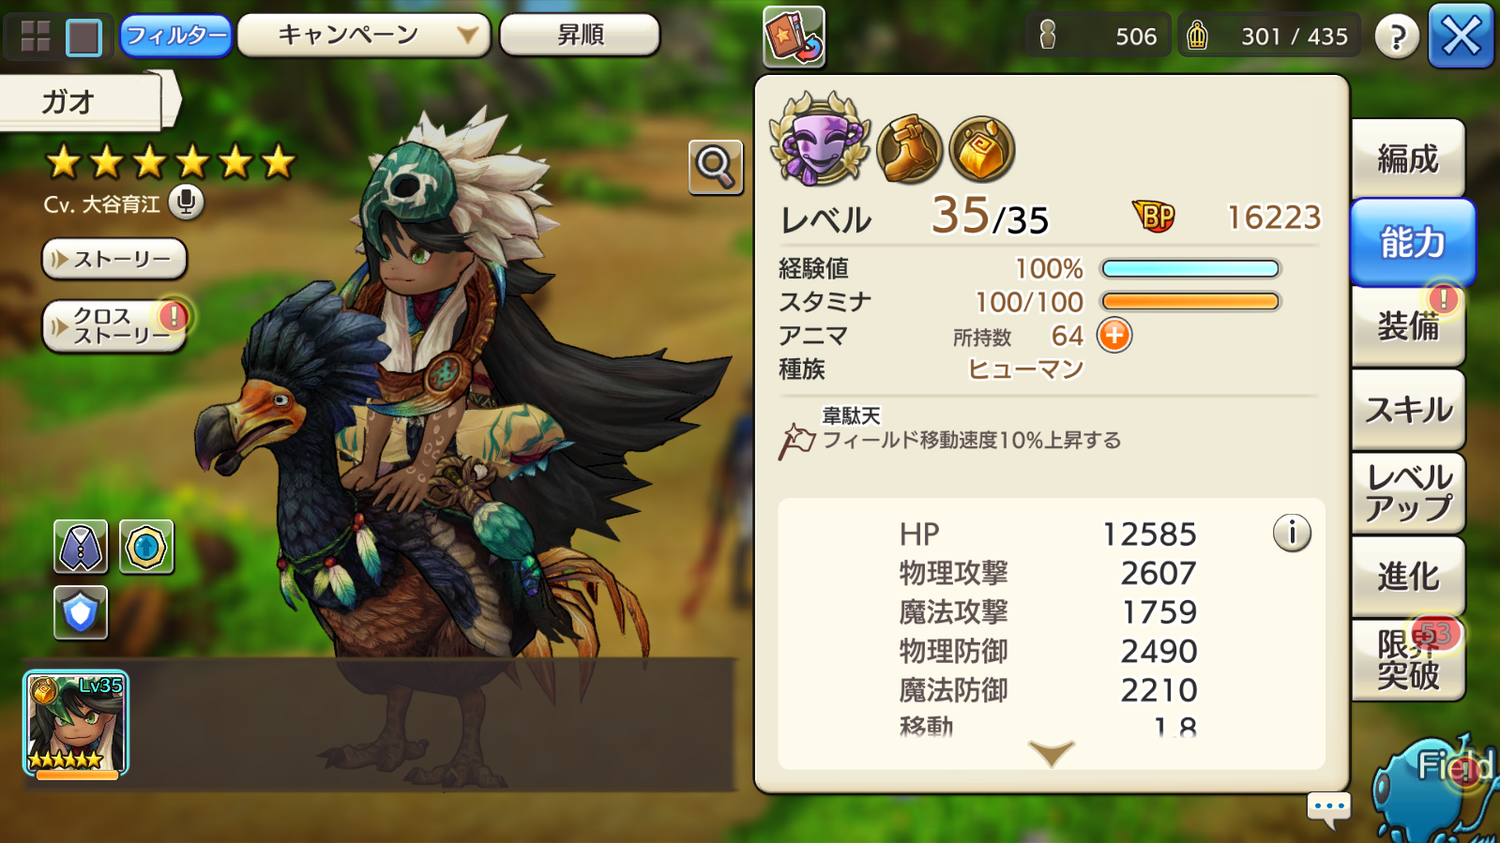This screenshot has height=843, width=1500.
Task: Select the Lv35 ガオ character thumbnail
Action: pyautogui.click(x=76, y=724)
